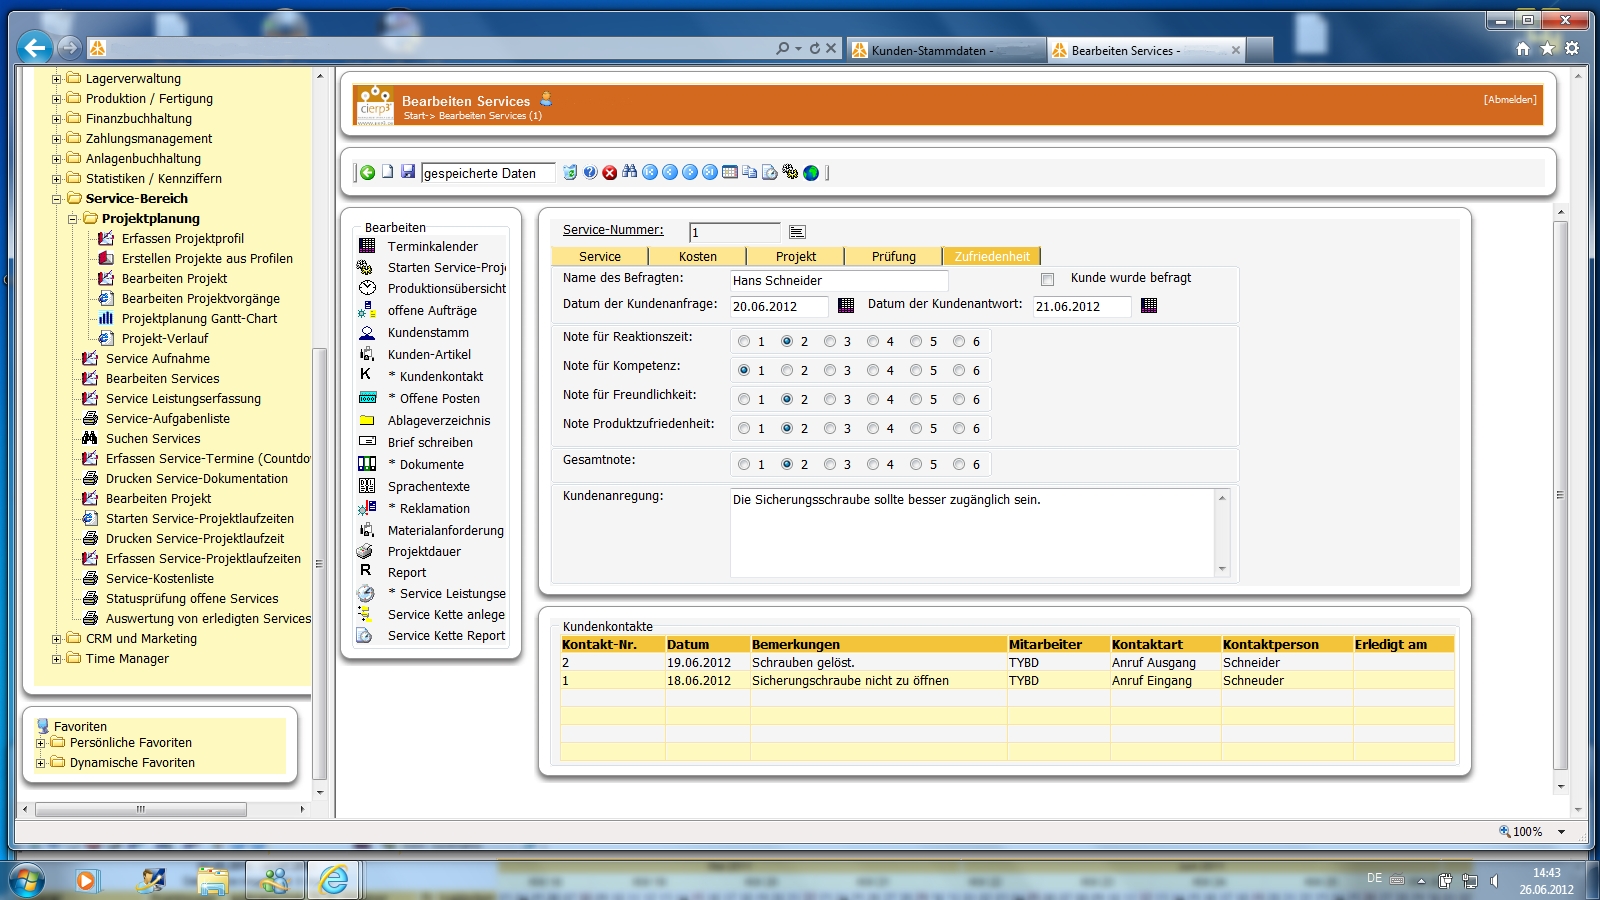
Task: Expand the Lagerverwaltung tree folder
Action: coord(57,79)
